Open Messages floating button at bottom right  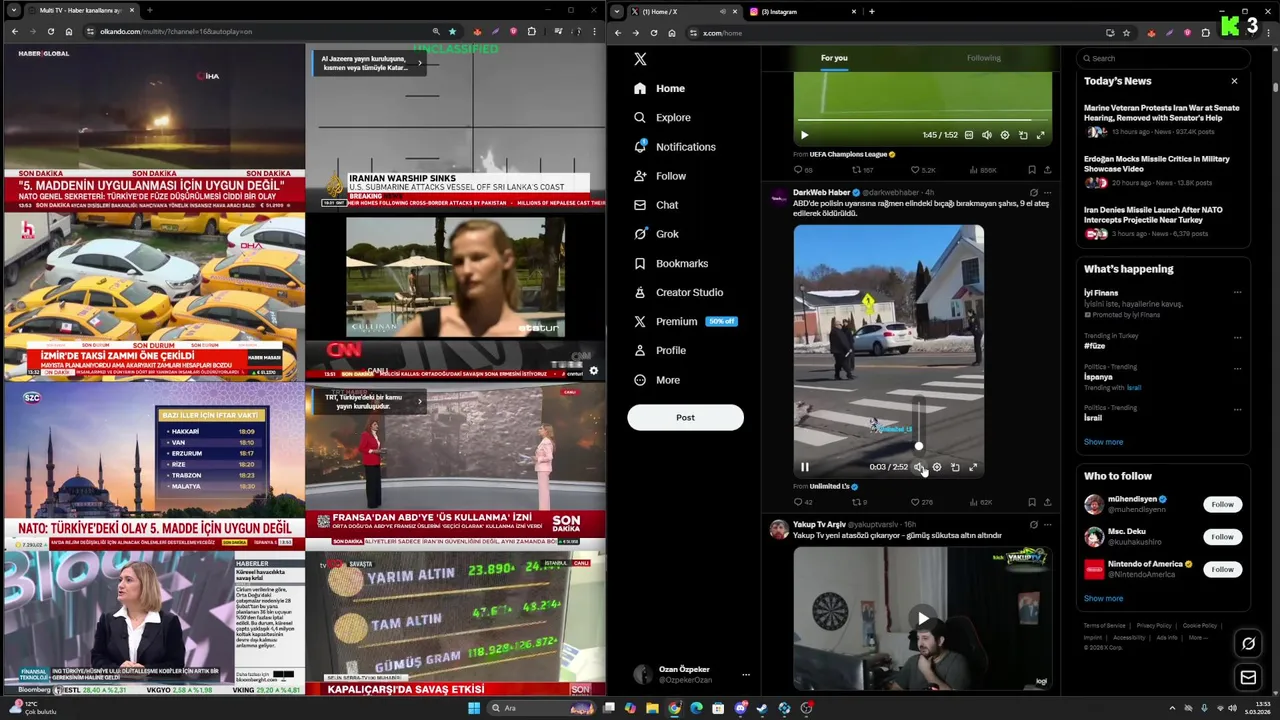click(x=1248, y=678)
